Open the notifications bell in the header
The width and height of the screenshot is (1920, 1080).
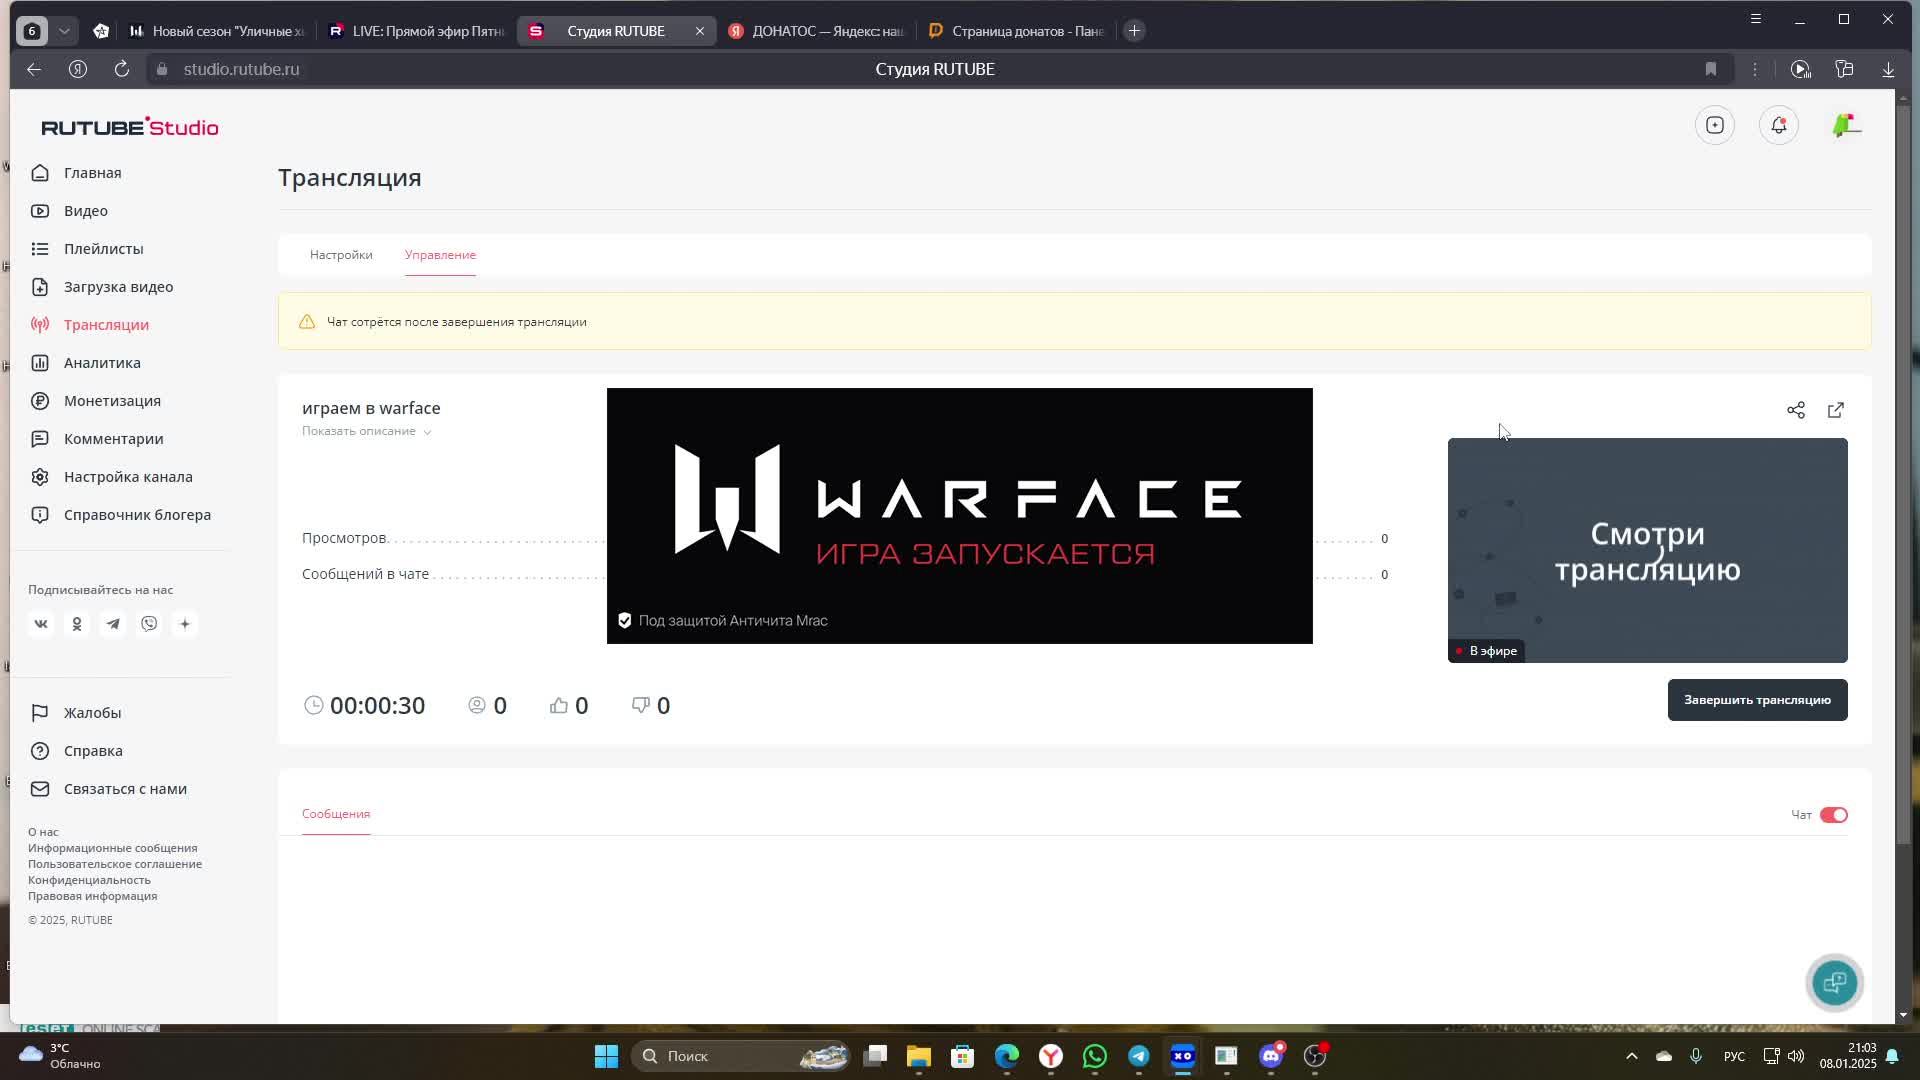(1778, 125)
